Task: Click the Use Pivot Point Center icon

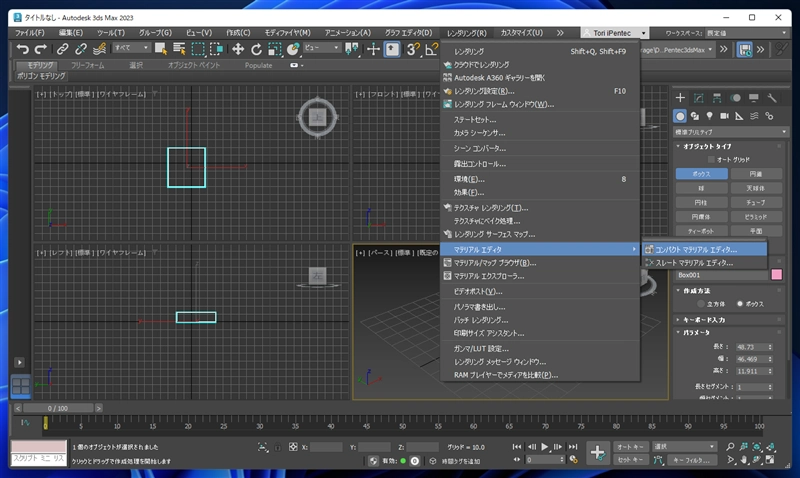Action: (352, 49)
